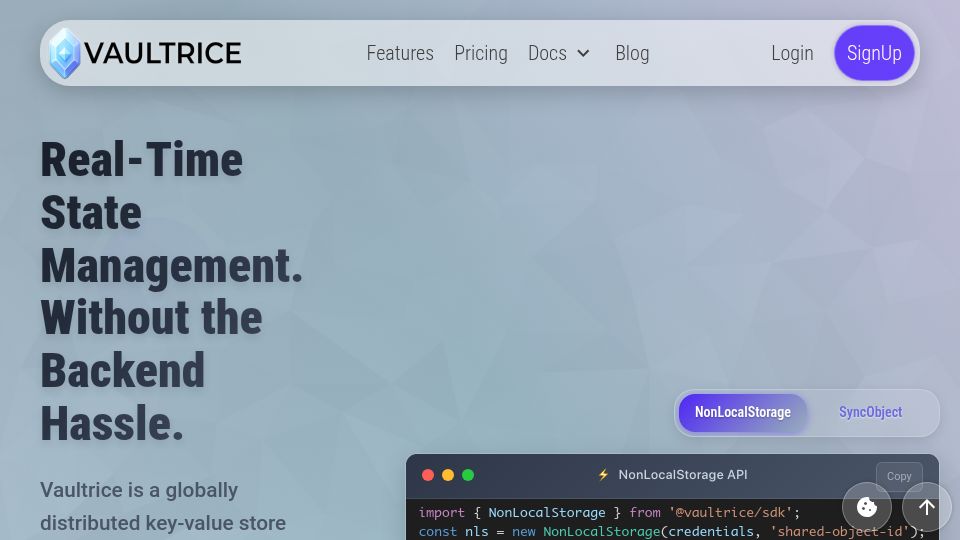The height and width of the screenshot is (540, 960).
Task: Click the lightning bolt icon in code header
Action: coord(603,474)
